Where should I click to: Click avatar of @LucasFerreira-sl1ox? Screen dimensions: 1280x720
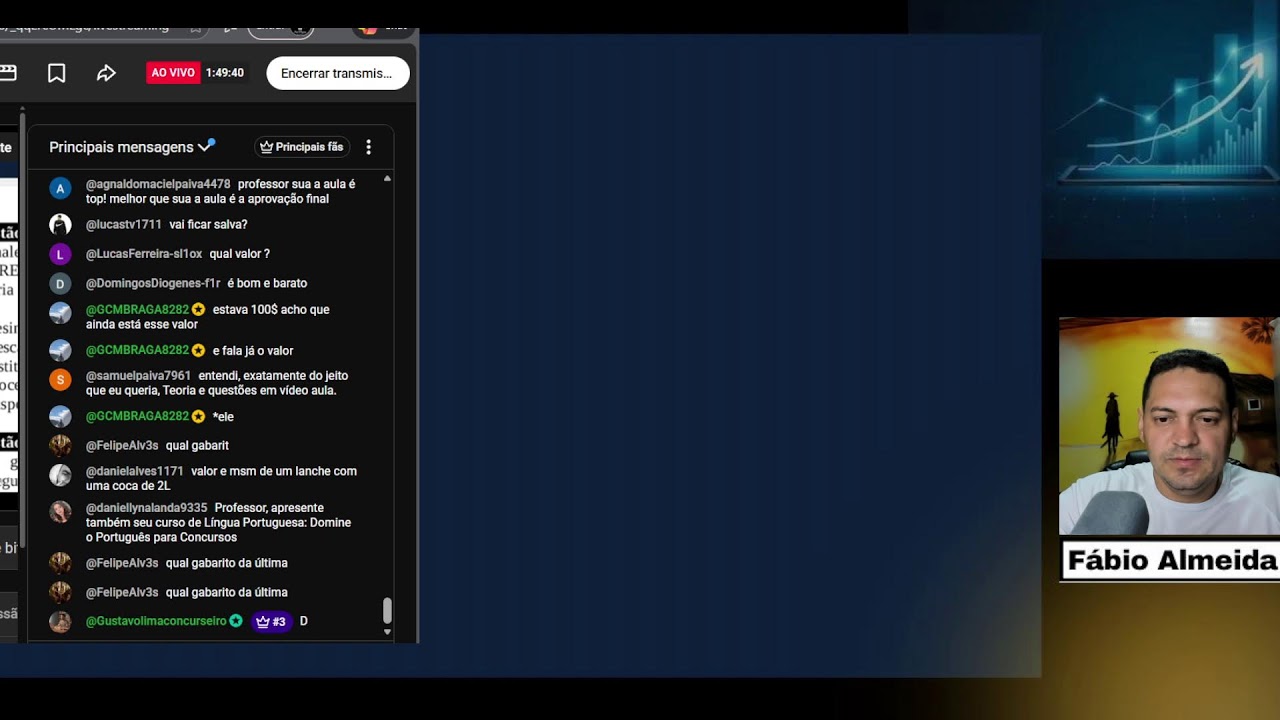pyautogui.click(x=60, y=254)
